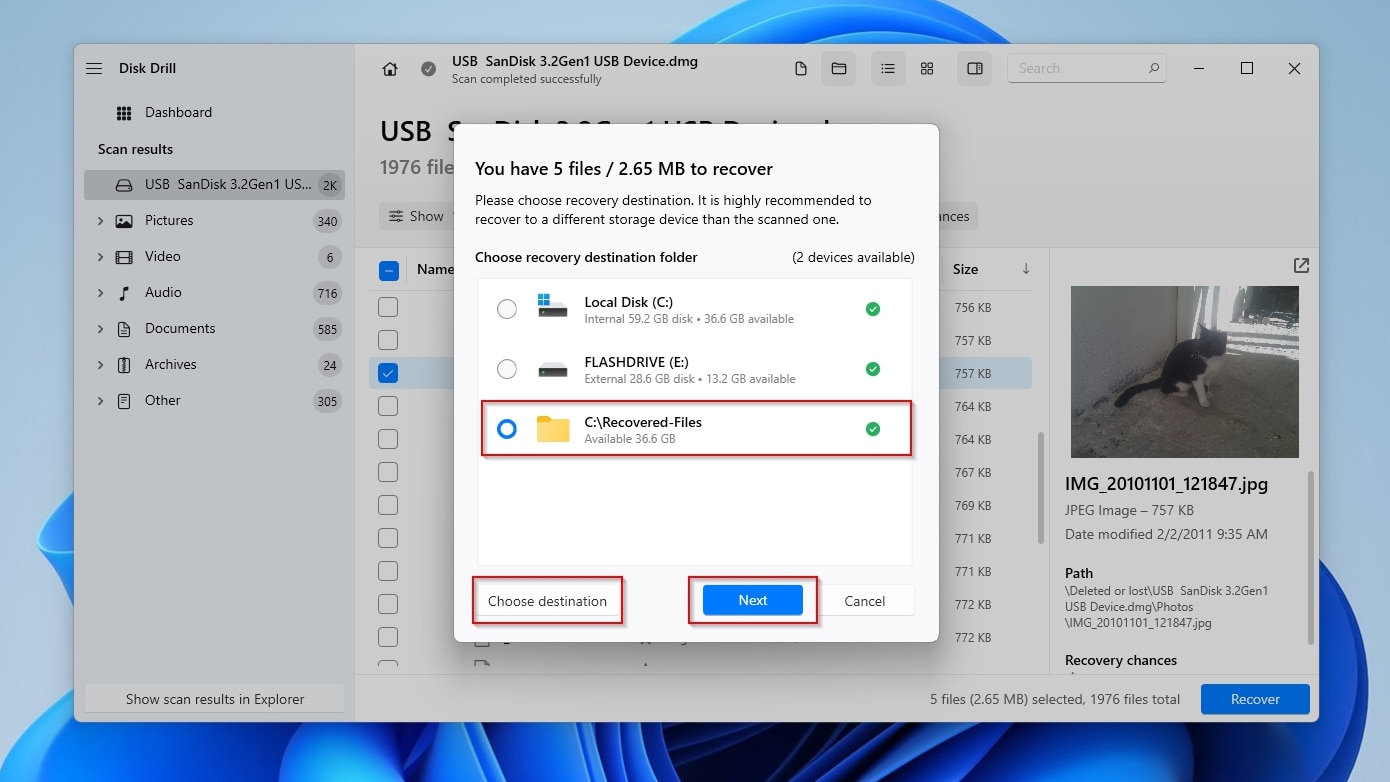This screenshot has height=782, width=1390.
Task: Click the blue Recover button
Action: [1255, 699]
